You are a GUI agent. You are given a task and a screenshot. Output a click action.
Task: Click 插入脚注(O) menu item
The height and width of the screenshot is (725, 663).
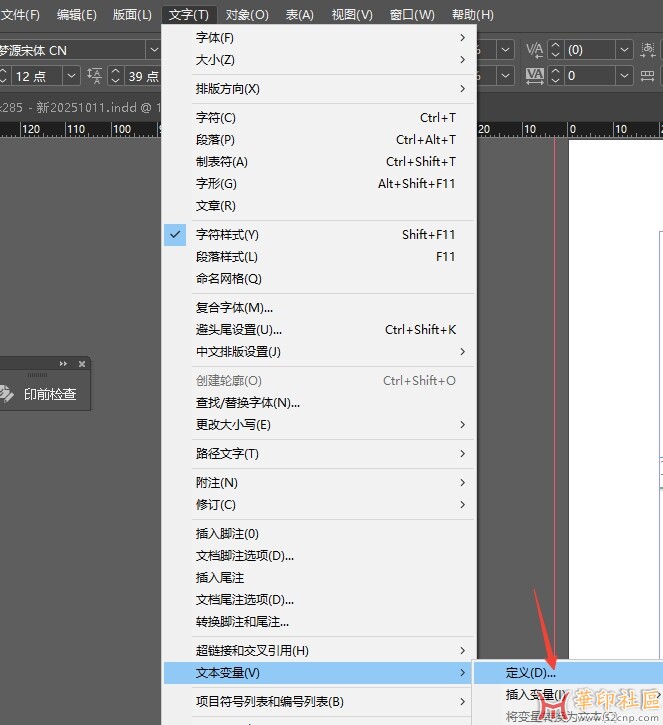coord(227,534)
